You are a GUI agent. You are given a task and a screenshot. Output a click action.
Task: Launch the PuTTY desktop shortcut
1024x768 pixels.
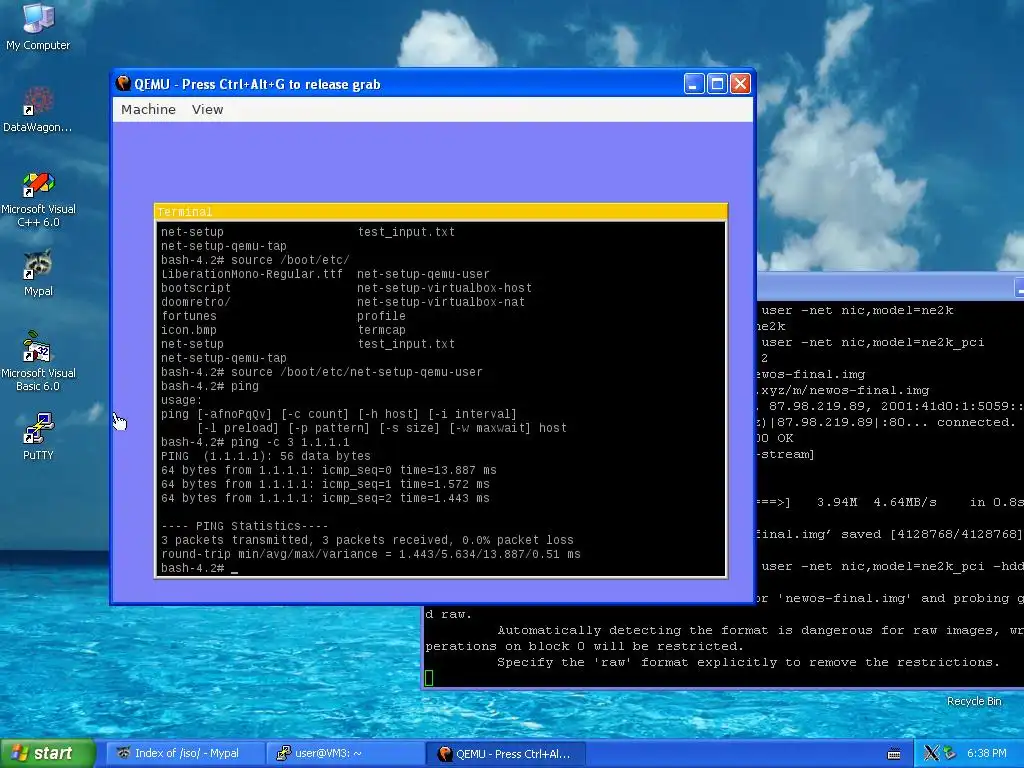38,436
